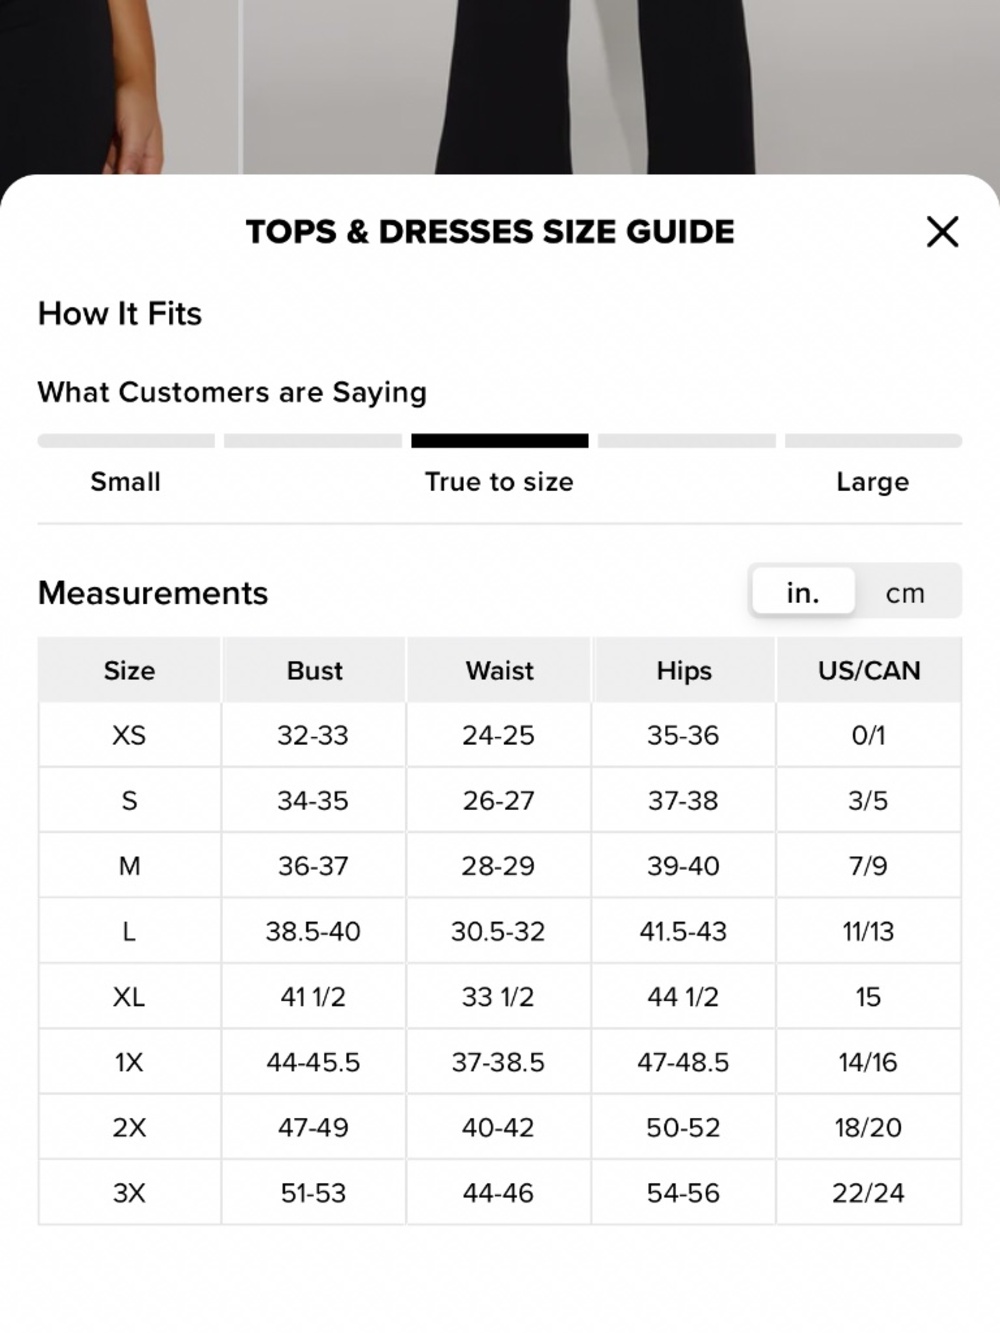Click the US/CAN column header
Screen dimensions: 1000x1333
point(869,670)
